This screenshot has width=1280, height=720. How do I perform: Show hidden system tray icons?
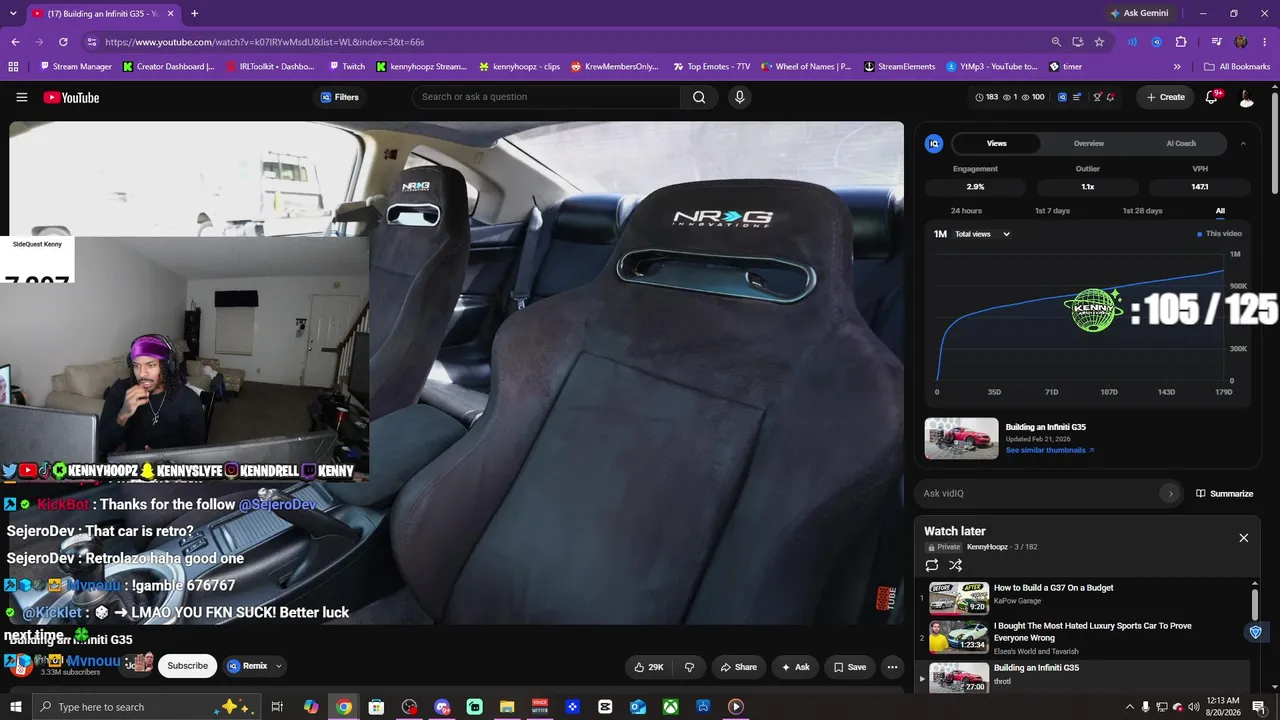1130,707
